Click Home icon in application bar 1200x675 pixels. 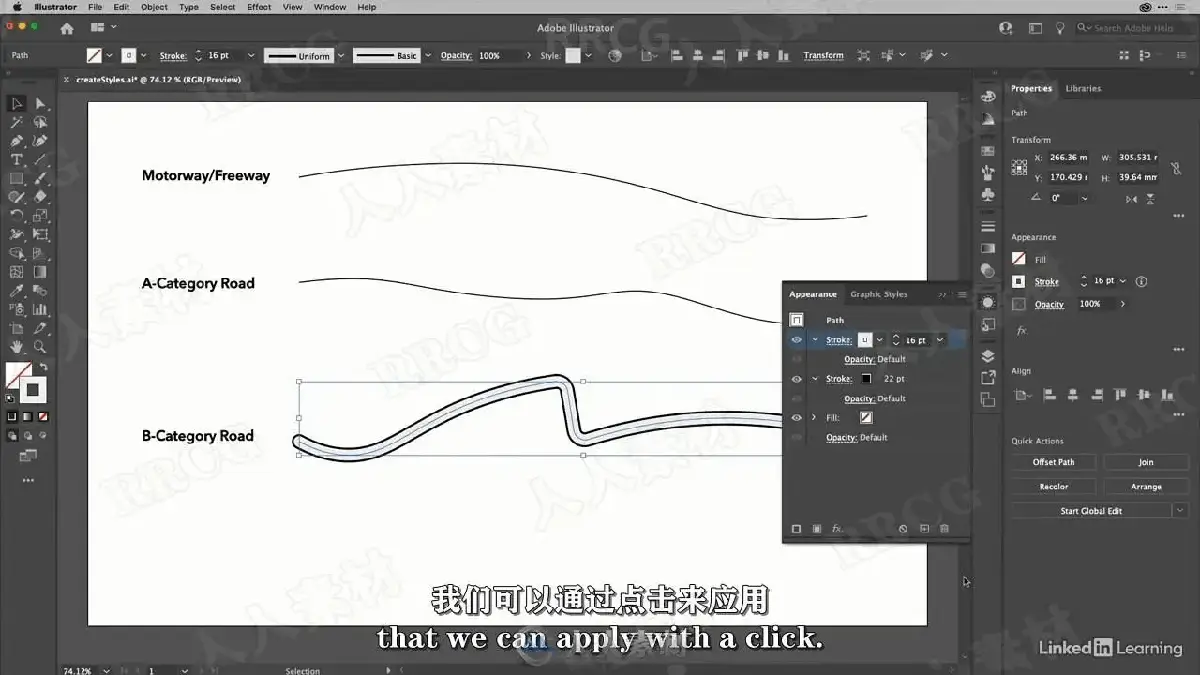pyautogui.click(x=67, y=28)
